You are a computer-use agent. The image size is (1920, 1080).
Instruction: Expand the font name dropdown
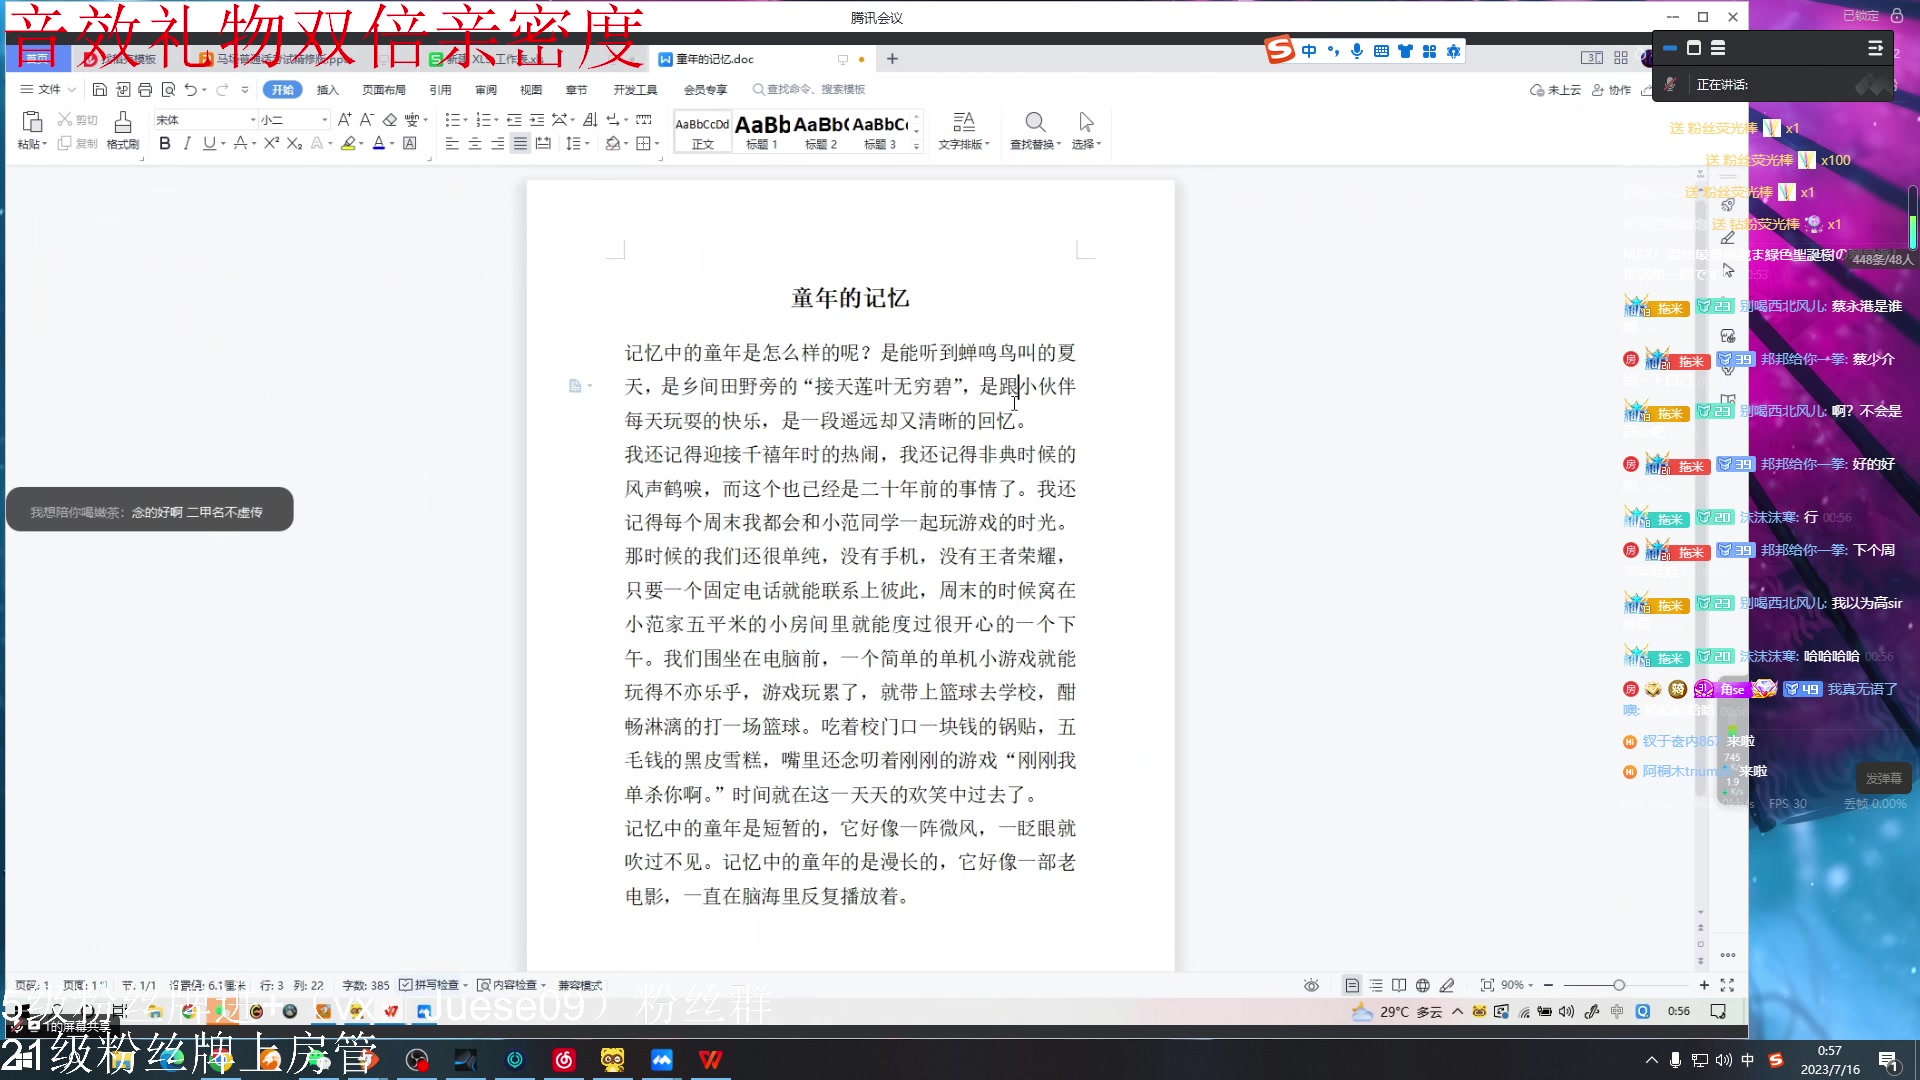point(252,120)
